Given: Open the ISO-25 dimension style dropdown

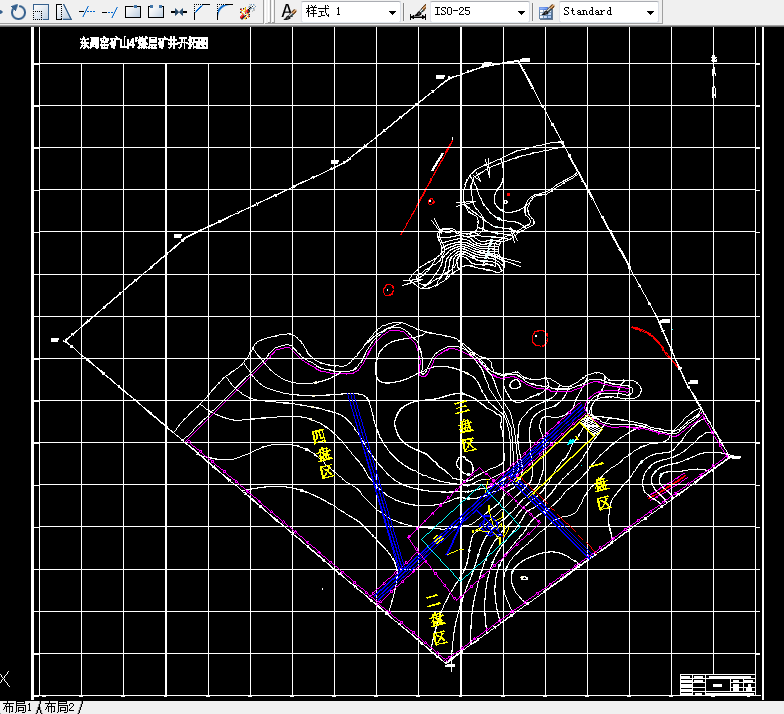Looking at the screenshot, I should point(480,12).
